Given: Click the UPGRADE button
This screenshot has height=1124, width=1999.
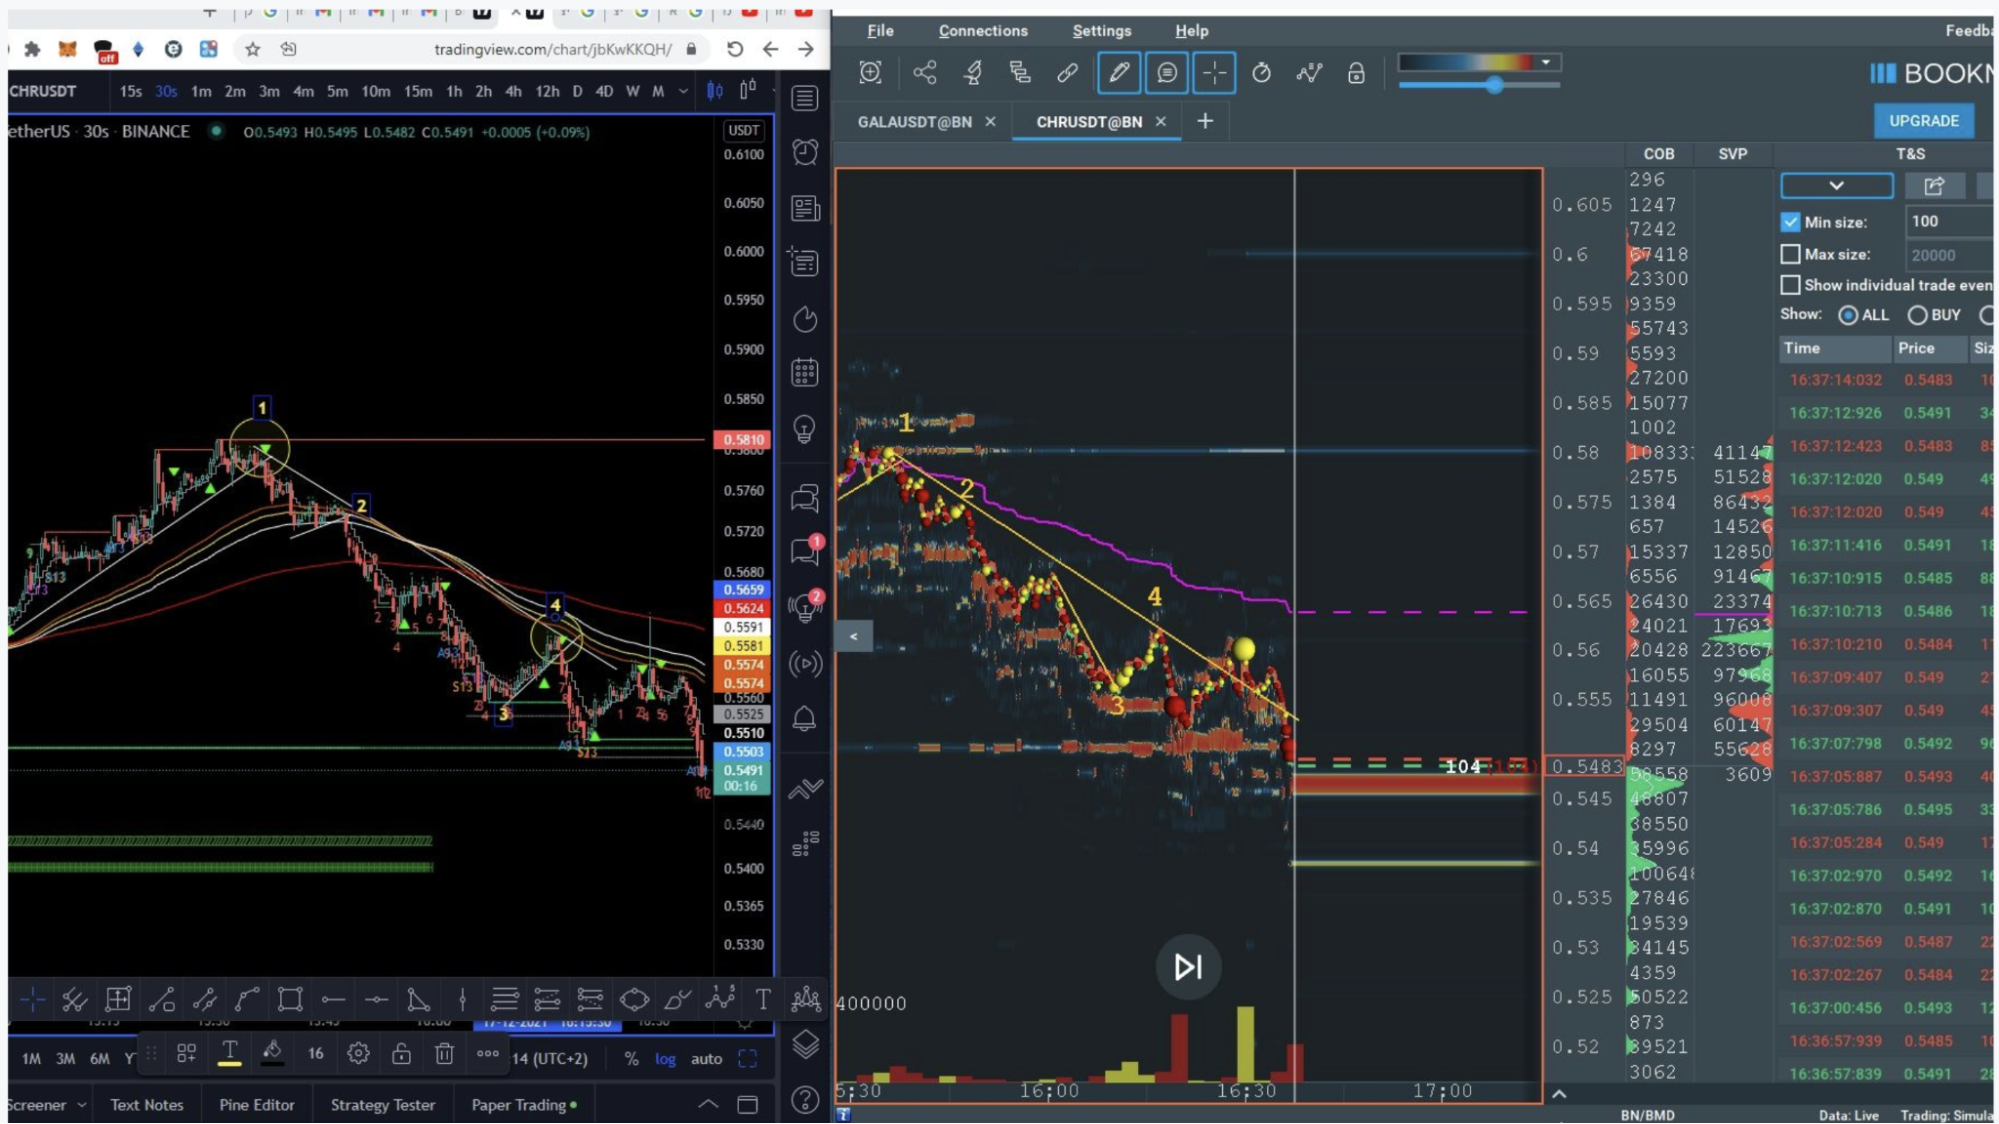Looking at the screenshot, I should click(1923, 121).
